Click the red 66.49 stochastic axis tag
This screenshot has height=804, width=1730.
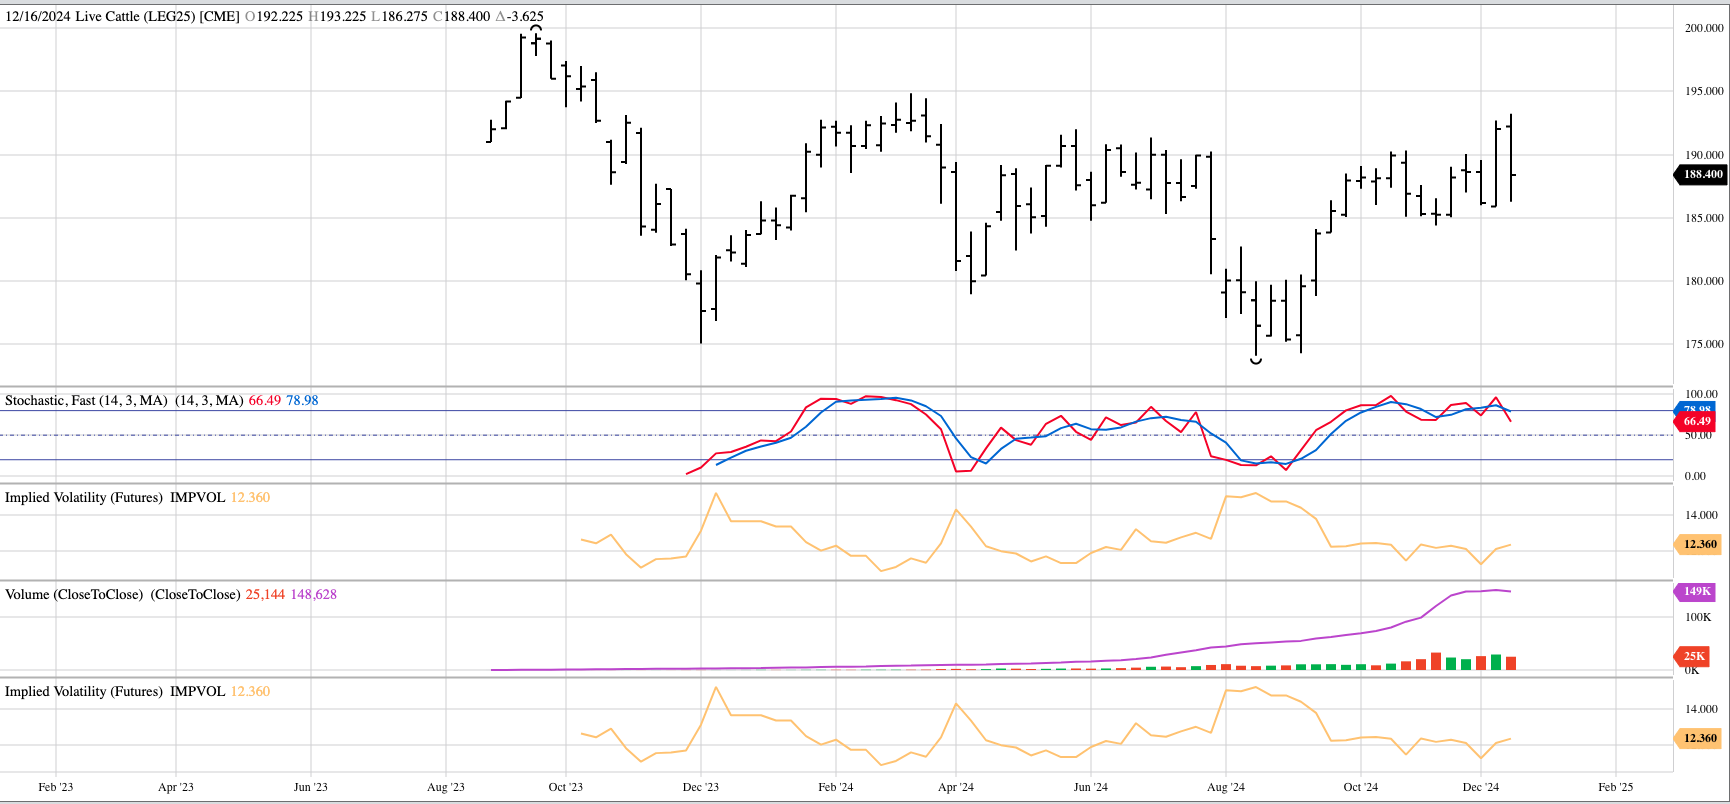1696,422
